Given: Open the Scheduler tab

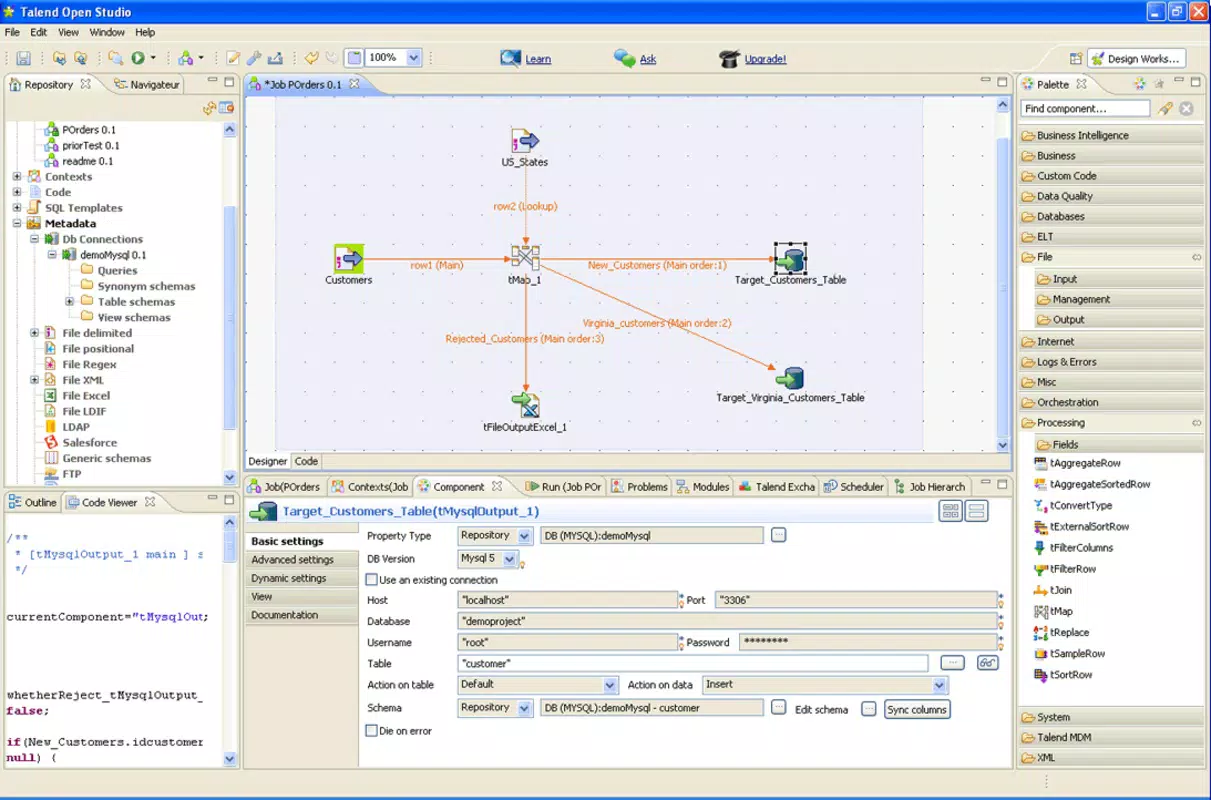Looking at the screenshot, I should pyautogui.click(x=854, y=487).
